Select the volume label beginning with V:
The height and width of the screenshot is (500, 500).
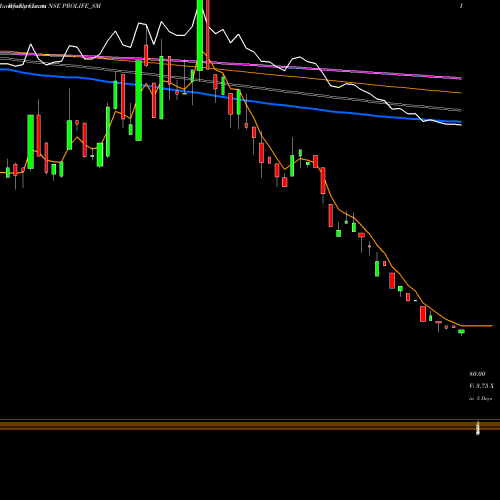coord(481,386)
